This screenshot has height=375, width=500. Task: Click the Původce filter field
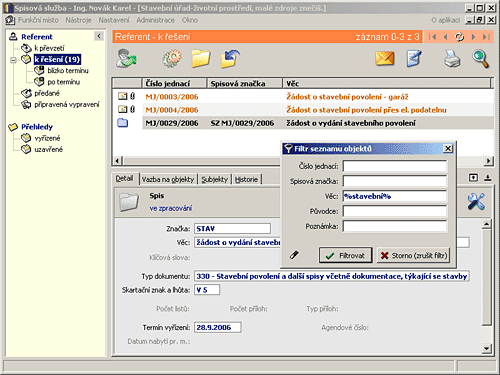395,211
